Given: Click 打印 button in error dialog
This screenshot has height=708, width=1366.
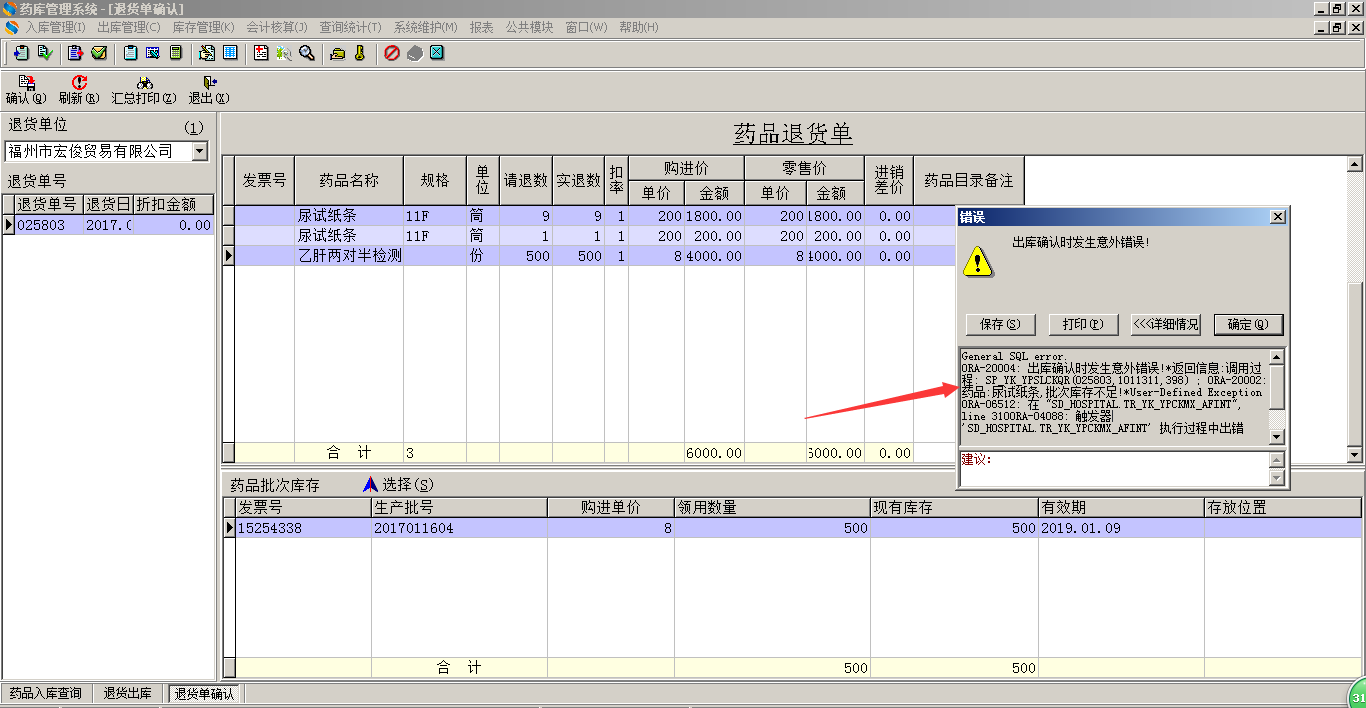Looking at the screenshot, I should pyautogui.click(x=1082, y=324).
